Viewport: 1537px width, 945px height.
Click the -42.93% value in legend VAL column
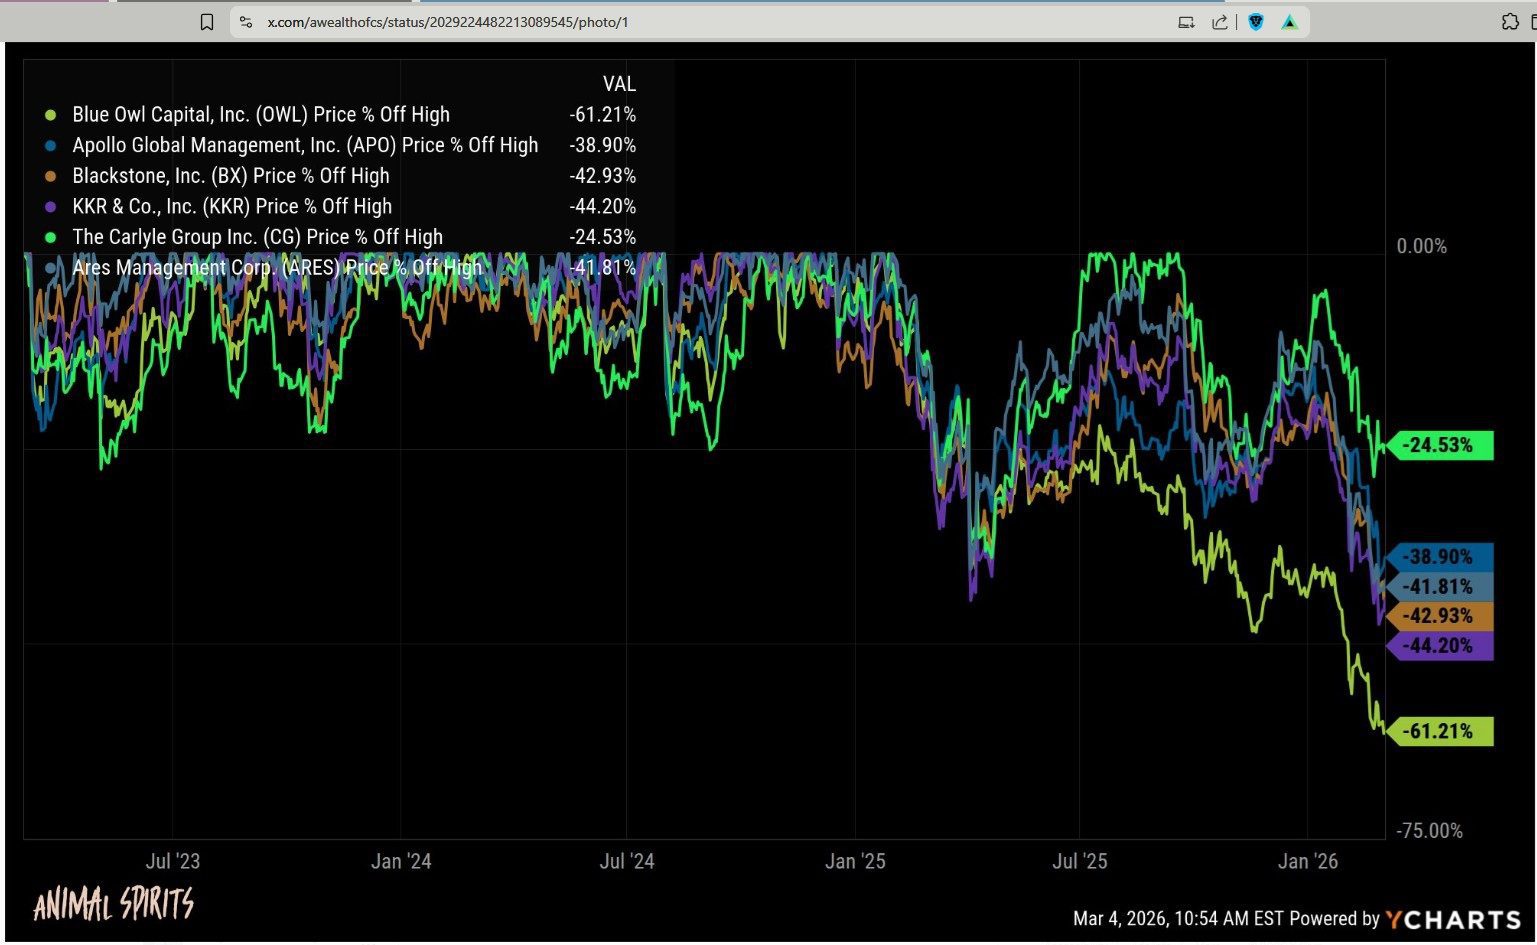[603, 176]
